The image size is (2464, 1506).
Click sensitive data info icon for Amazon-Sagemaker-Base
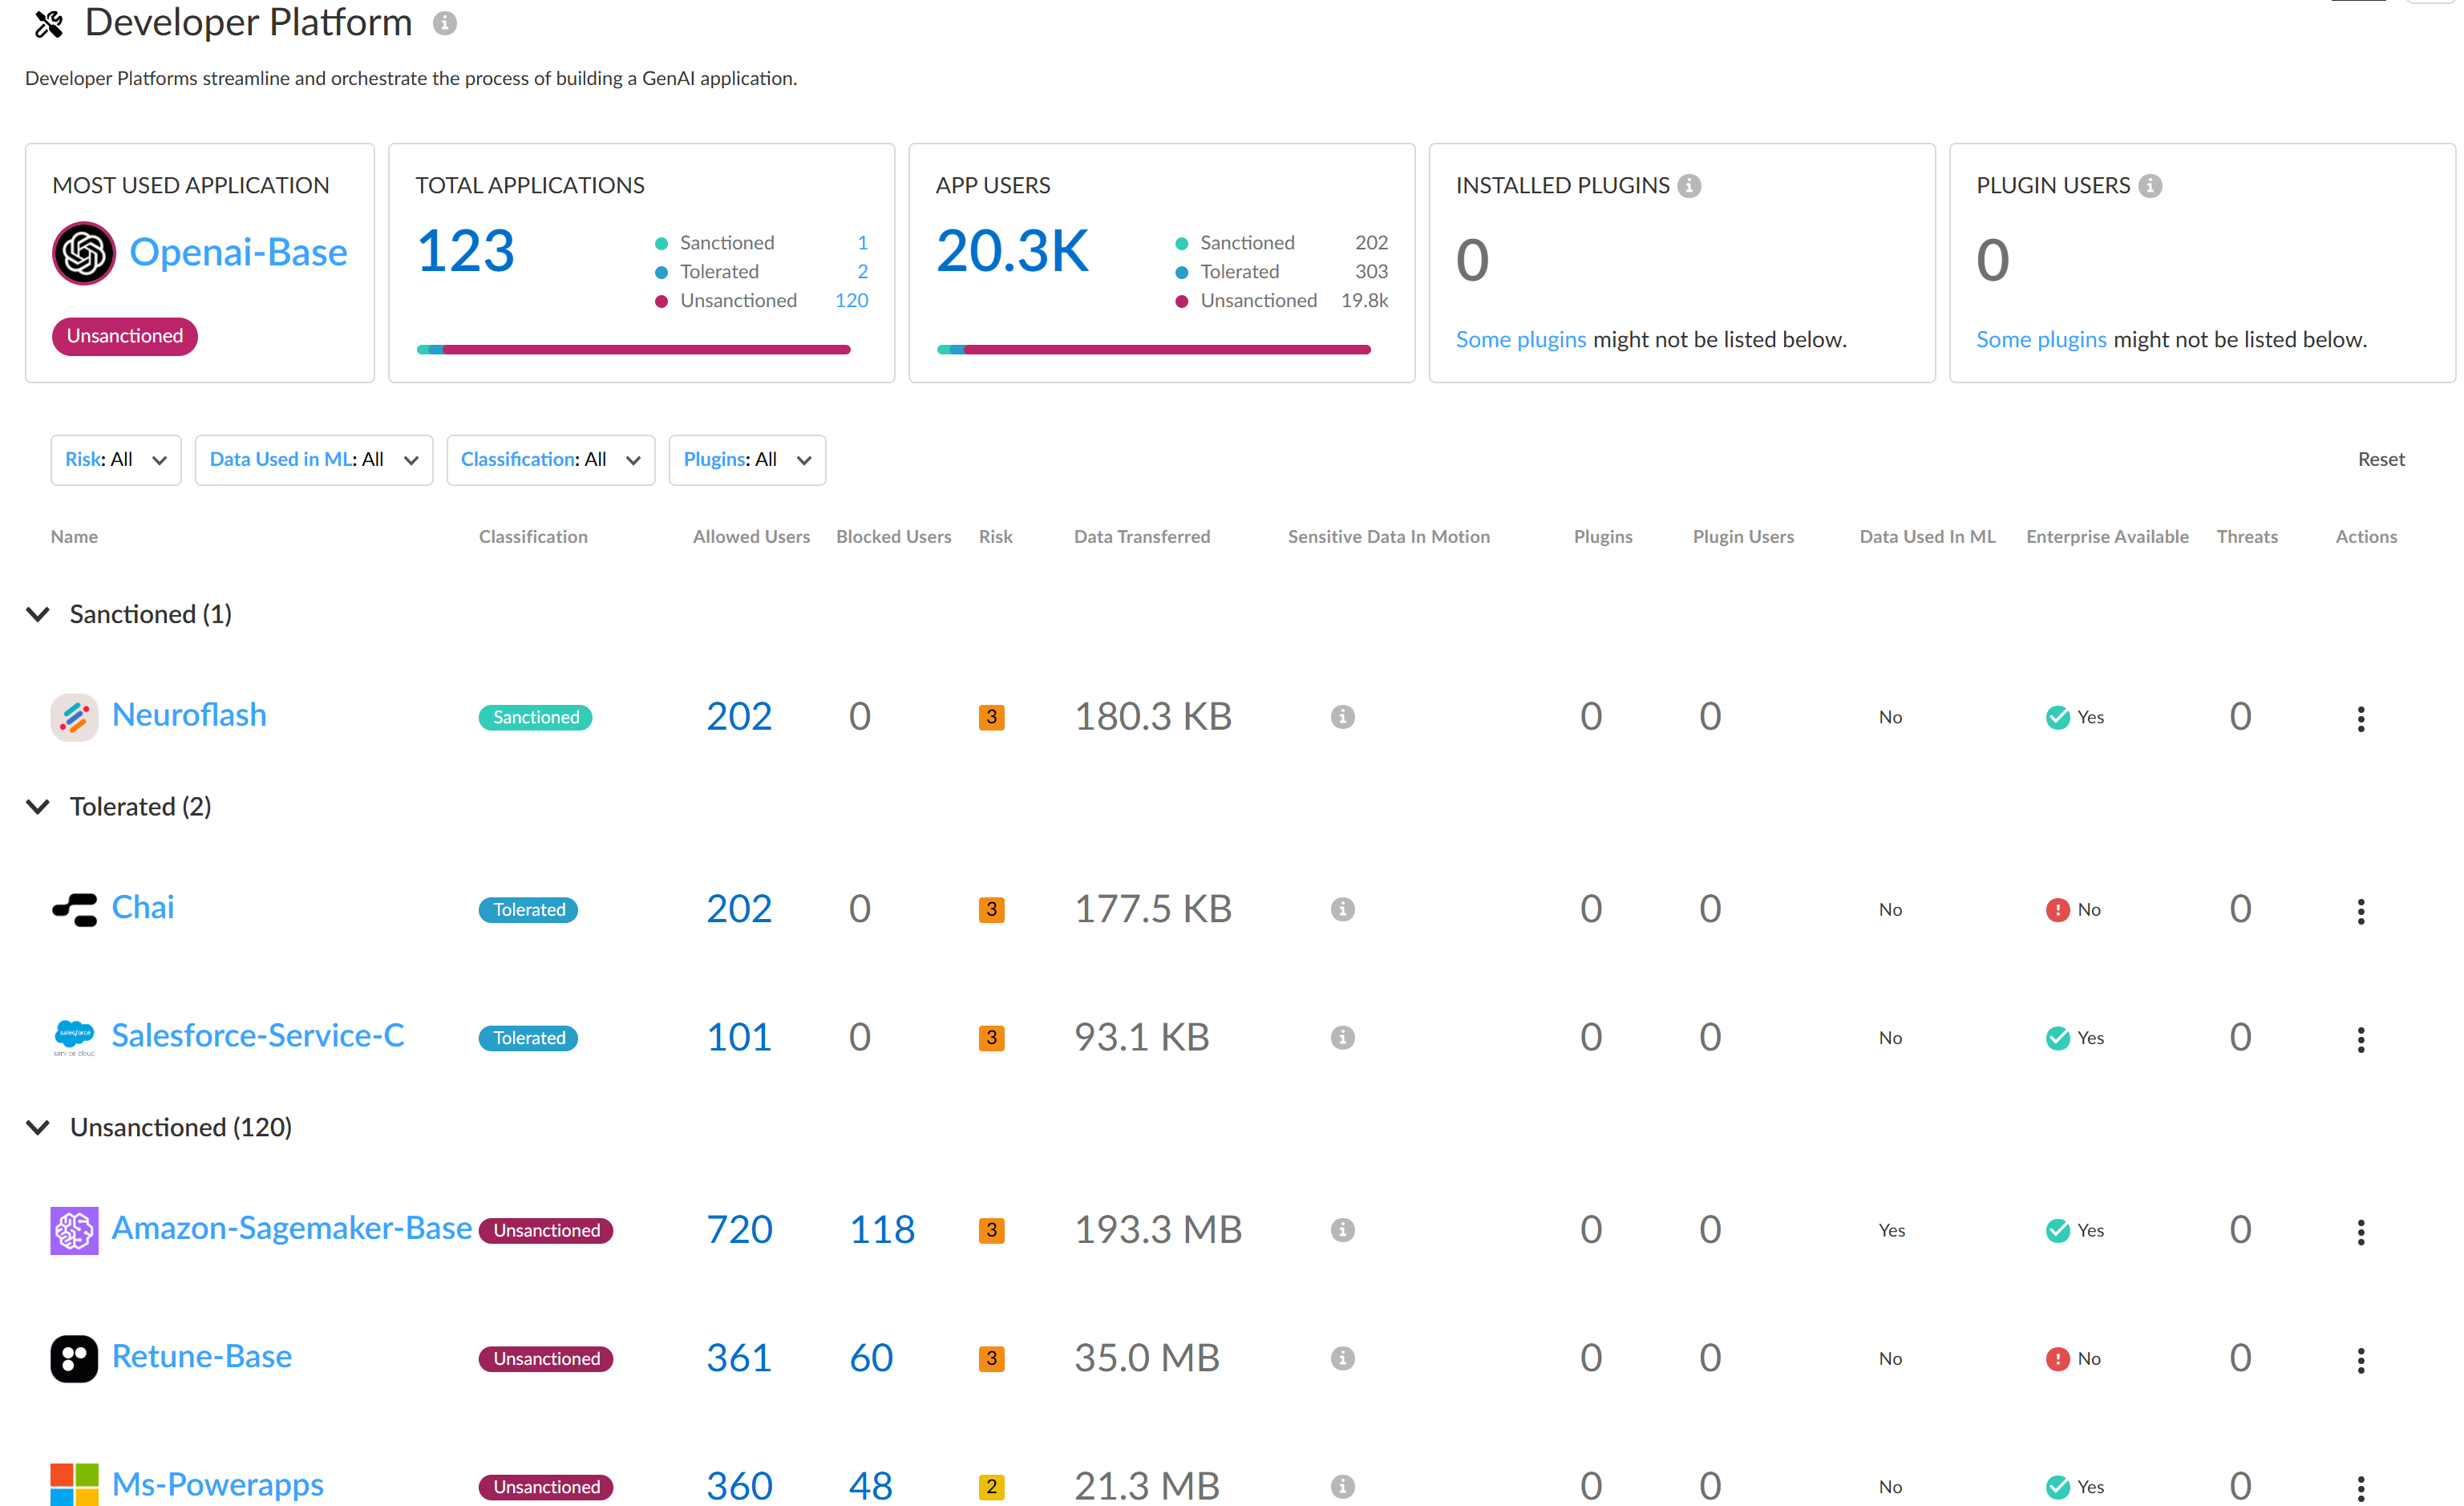(1342, 1230)
